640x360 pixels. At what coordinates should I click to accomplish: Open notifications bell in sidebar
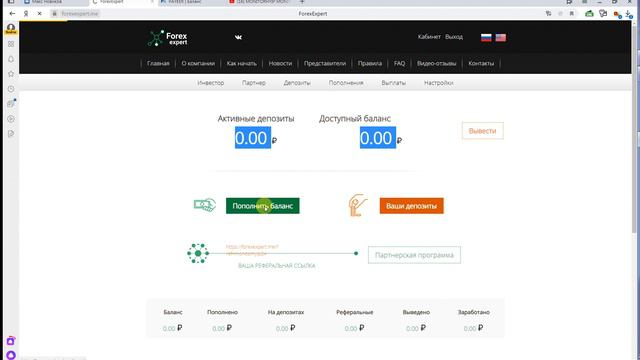coord(11,59)
